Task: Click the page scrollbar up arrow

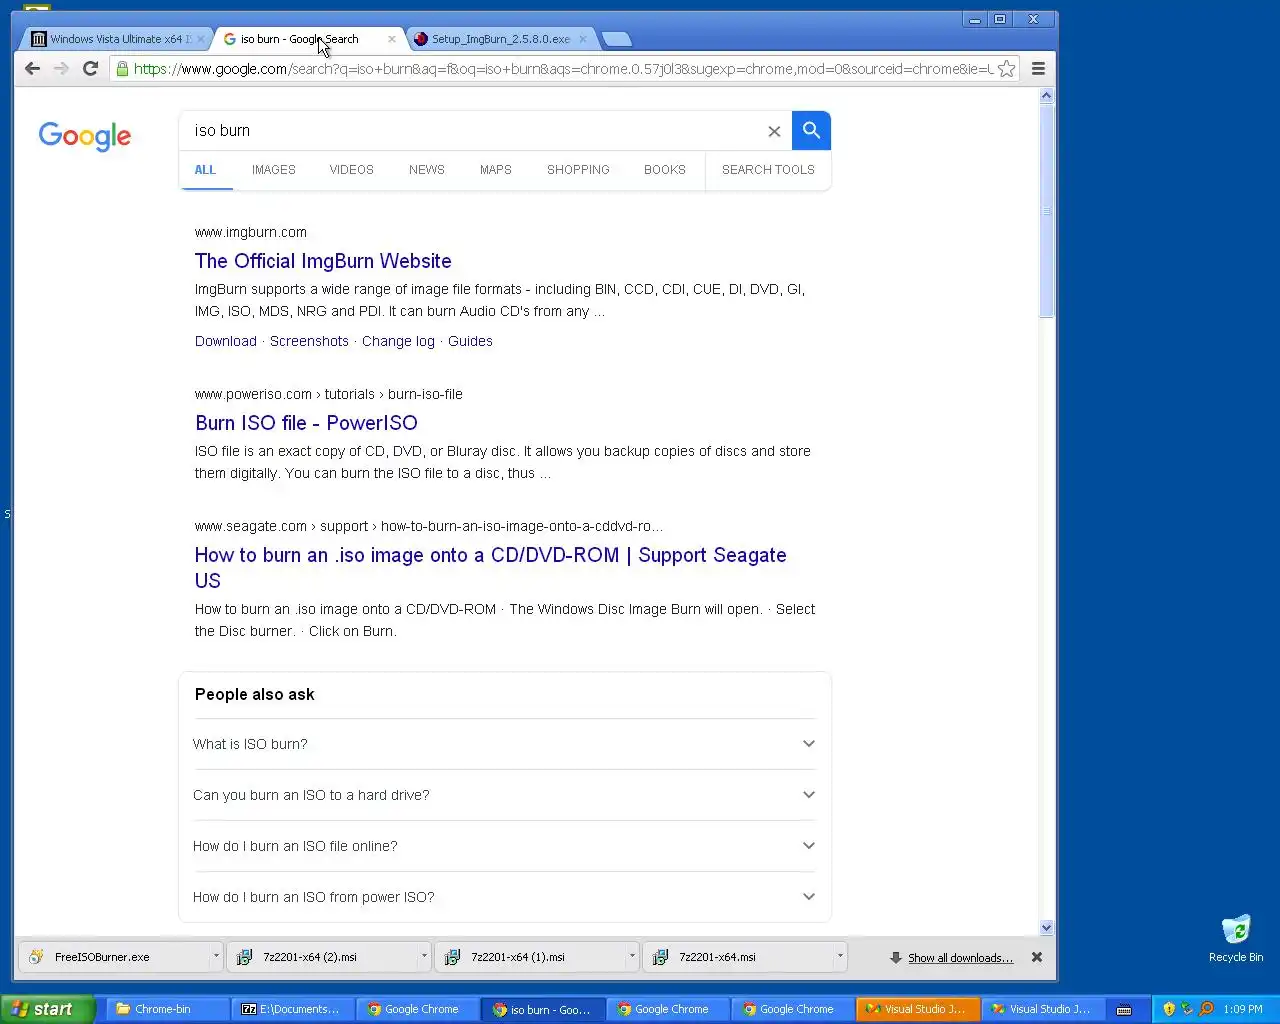Action: (x=1047, y=96)
